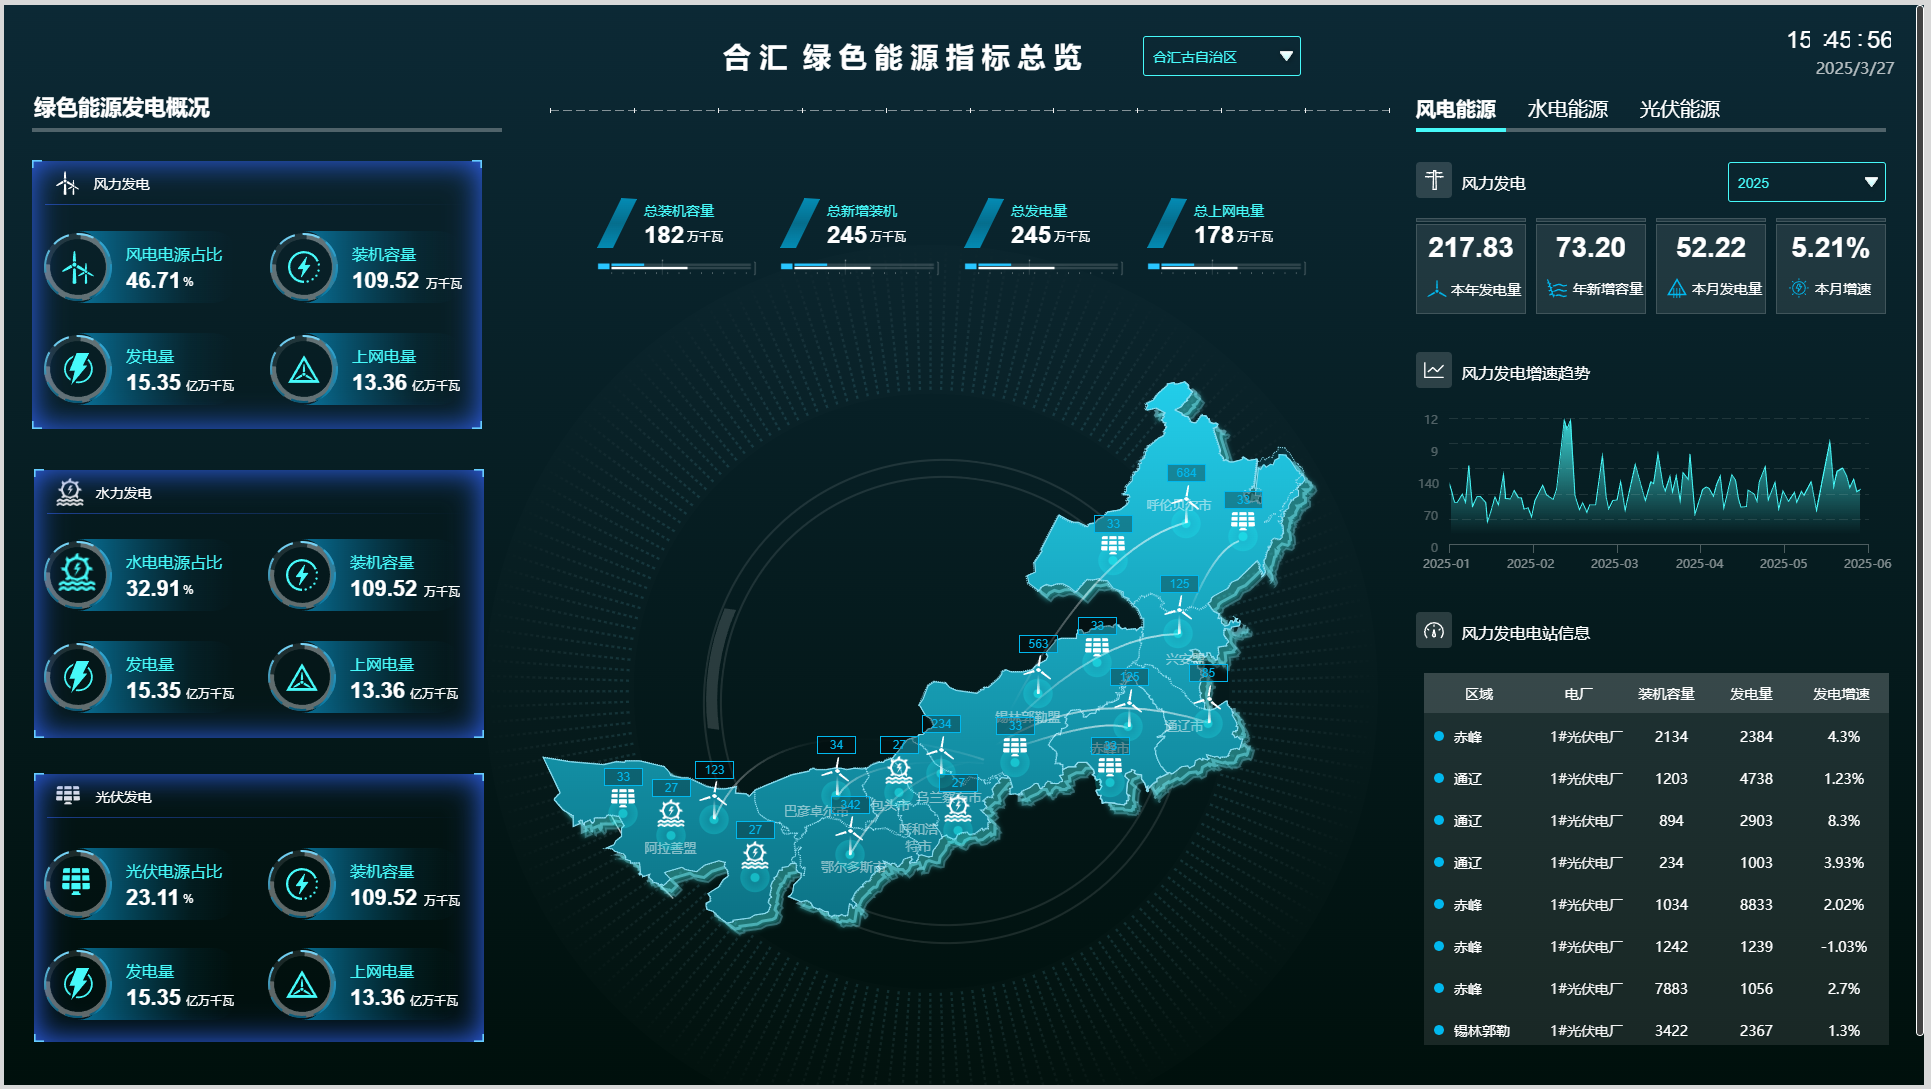Click the 217.83 本年发电量 card
The image size is (1931, 1089).
click(1470, 266)
